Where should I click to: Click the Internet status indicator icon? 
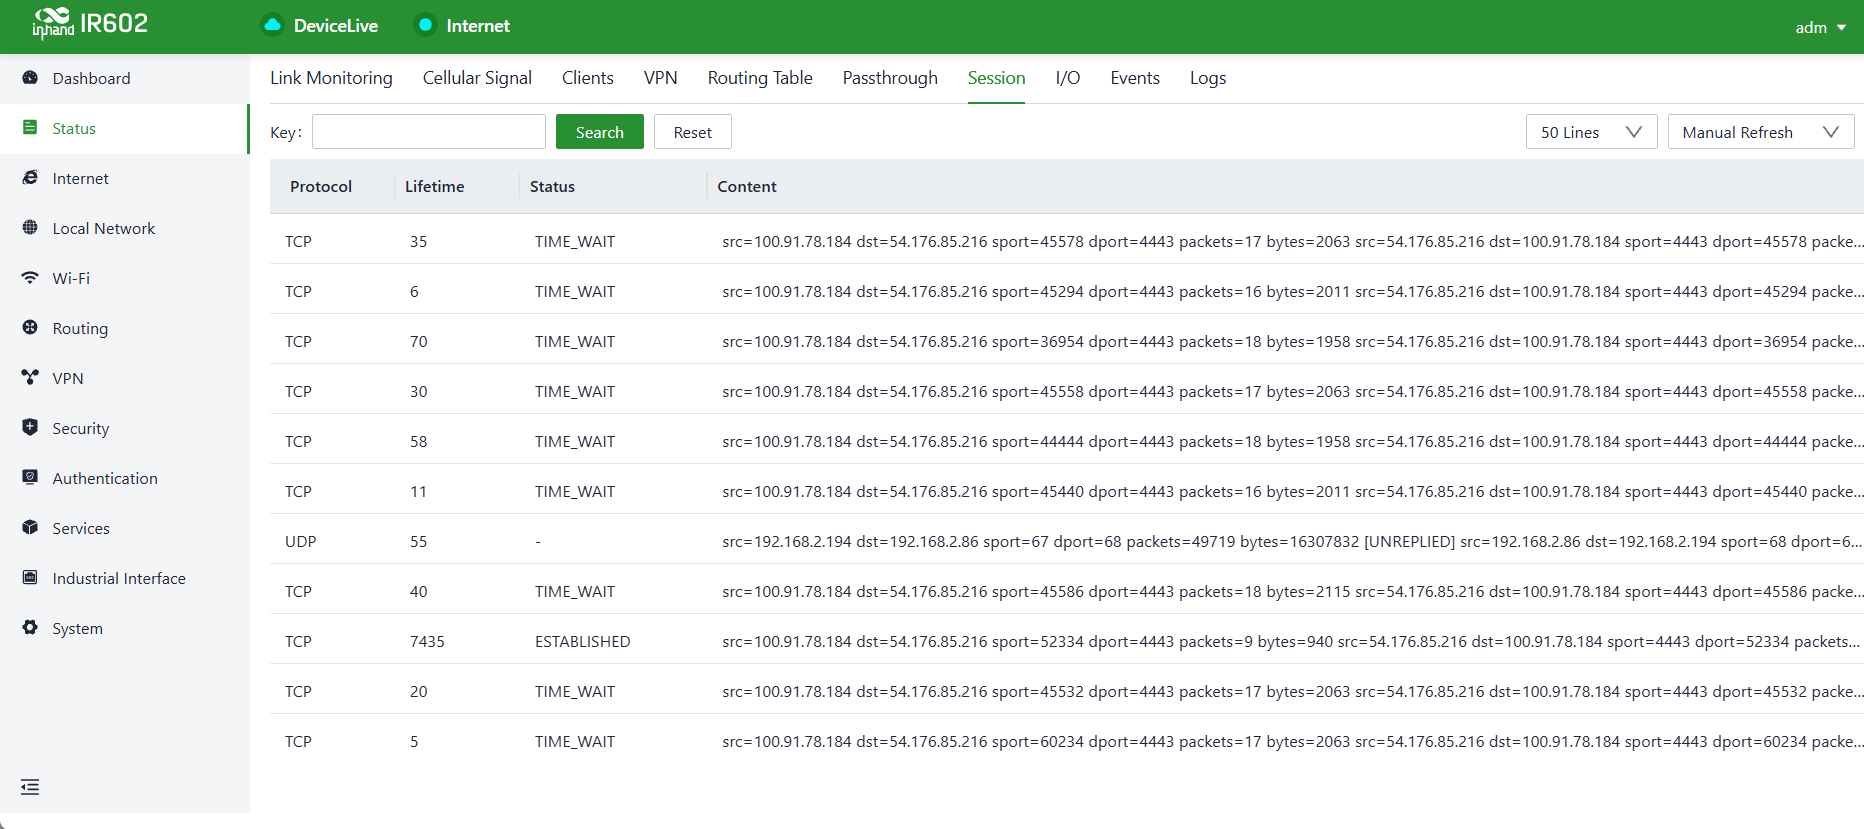pos(425,25)
